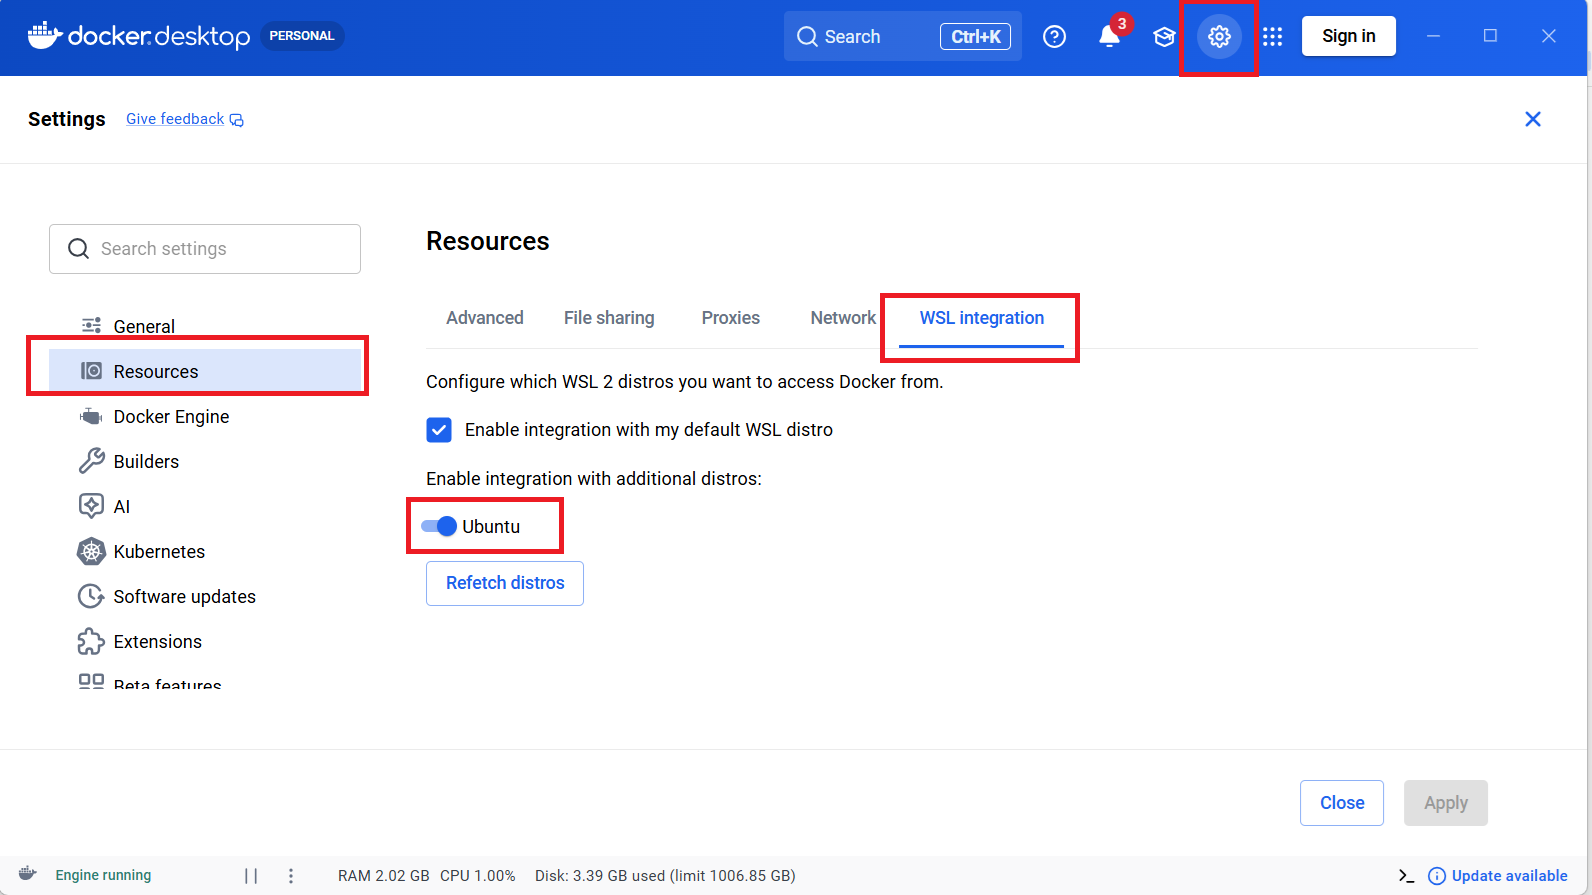Open the Give feedback link
Image resolution: width=1592 pixels, height=895 pixels.
[x=175, y=119]
